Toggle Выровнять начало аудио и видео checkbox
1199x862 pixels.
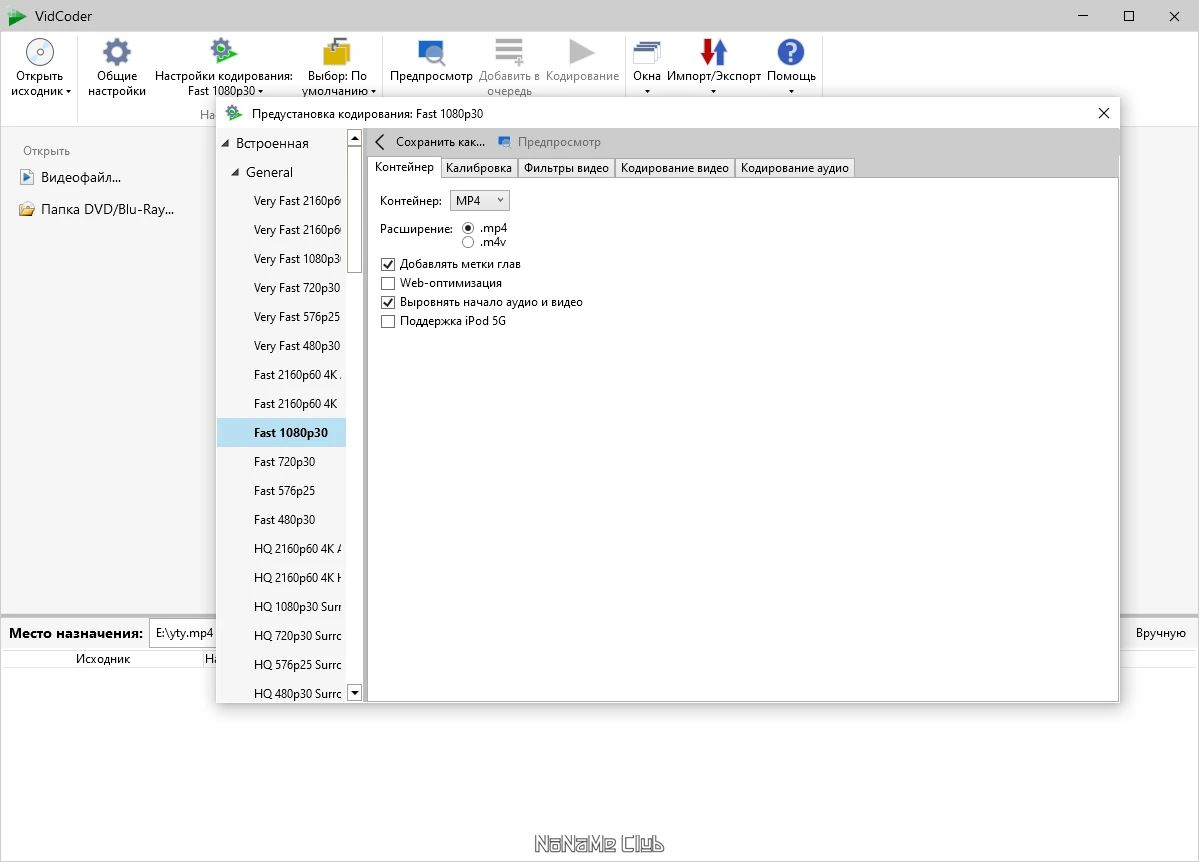[388, 302]
